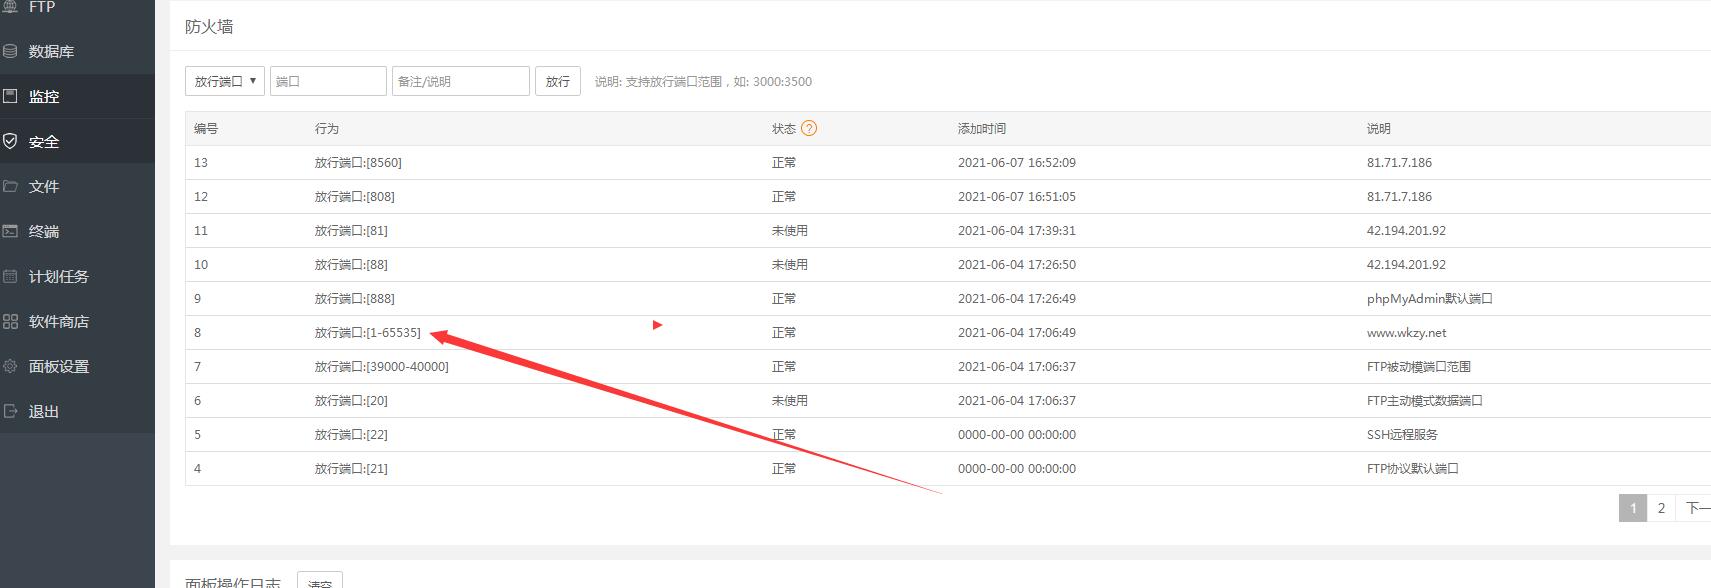Viewport: 1711px width, 588px height.
Task: Click the terminal icon in sidebar
Action: 10,231
